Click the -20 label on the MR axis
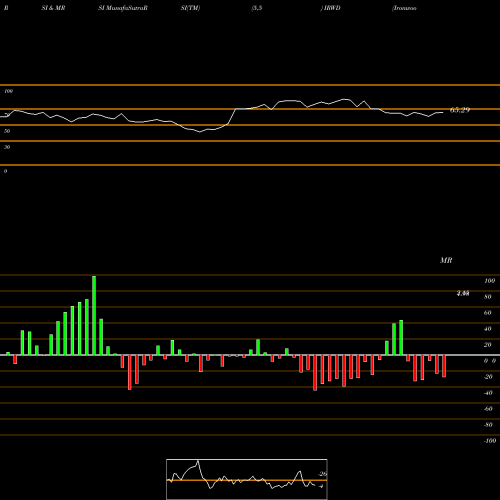Screen dimensions: 500x500 coord(488,377)
